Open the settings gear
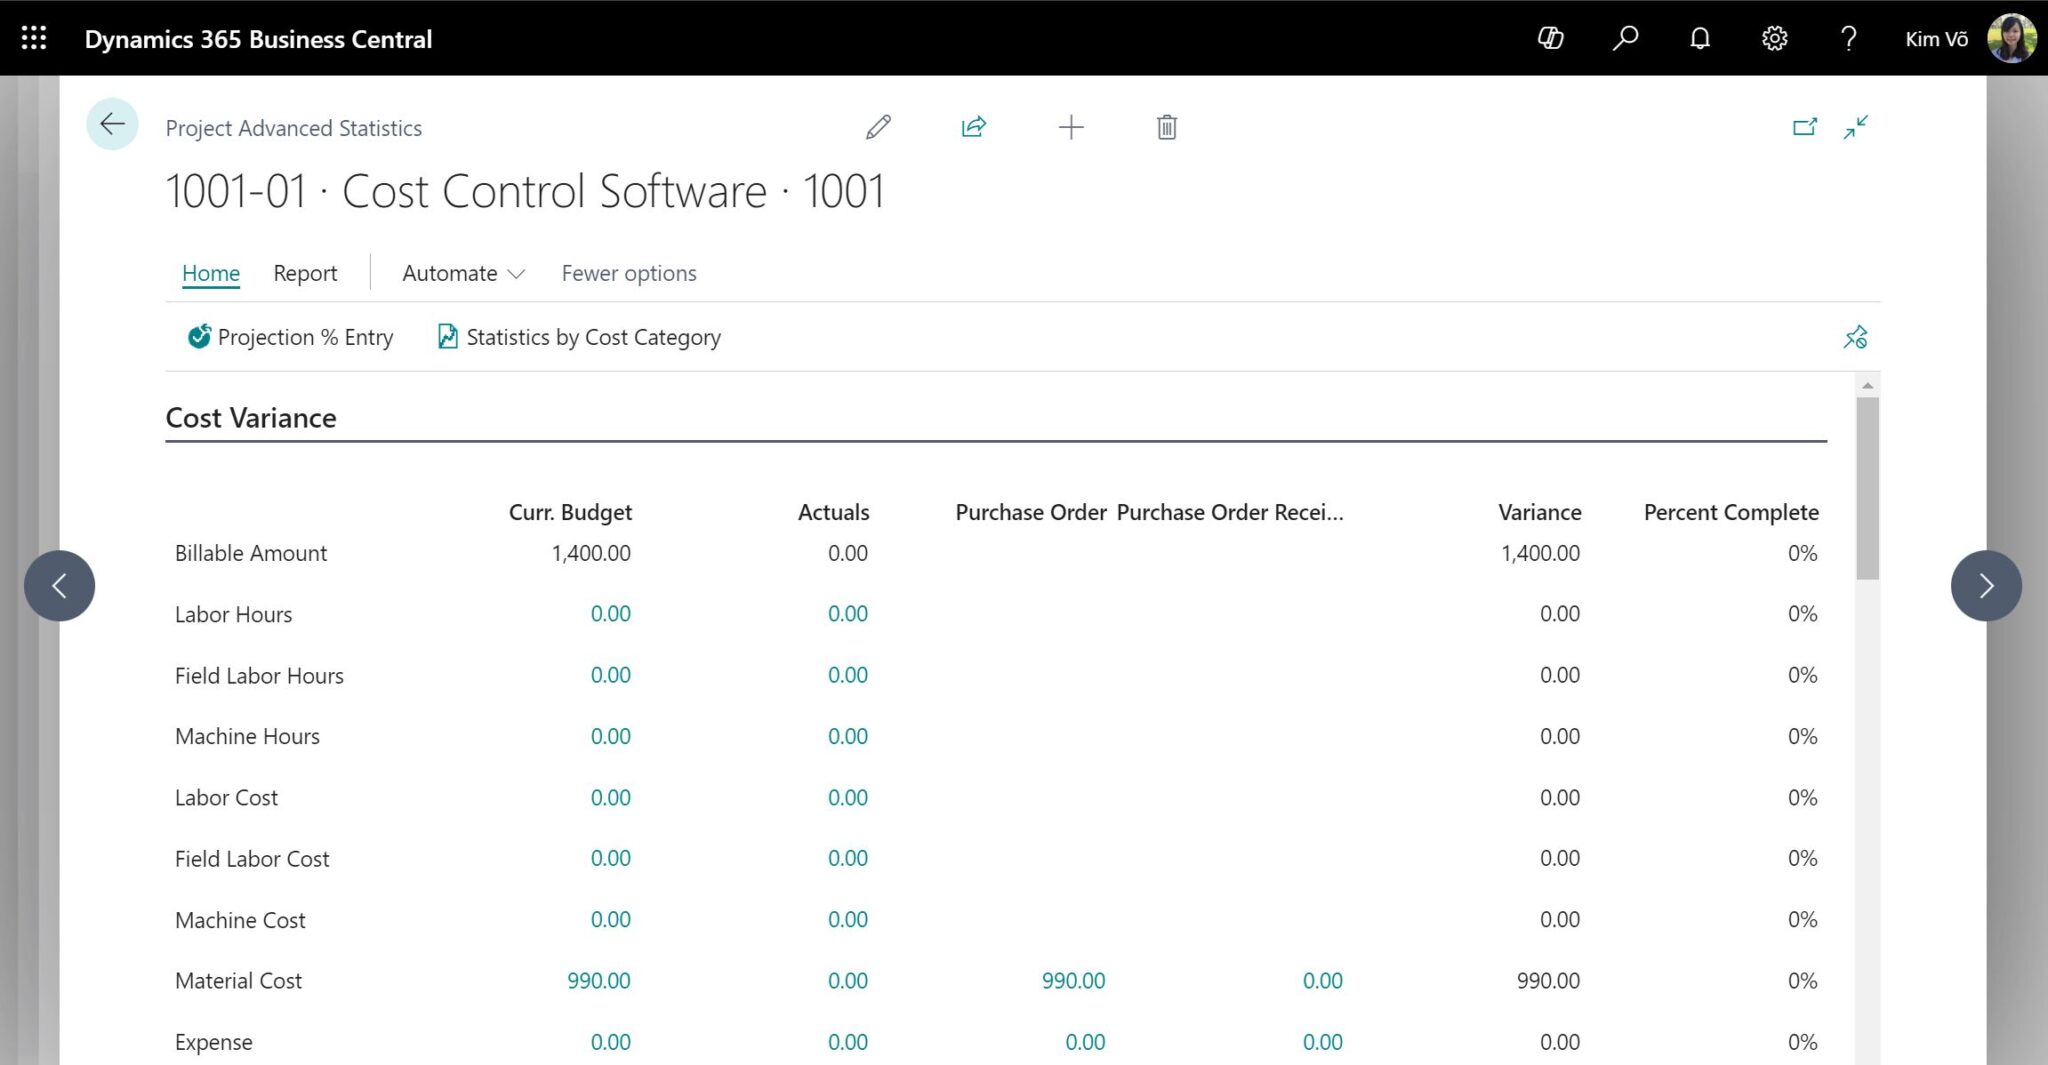The height and width of the screenshot is (1065, 2048). (1774, 38)
